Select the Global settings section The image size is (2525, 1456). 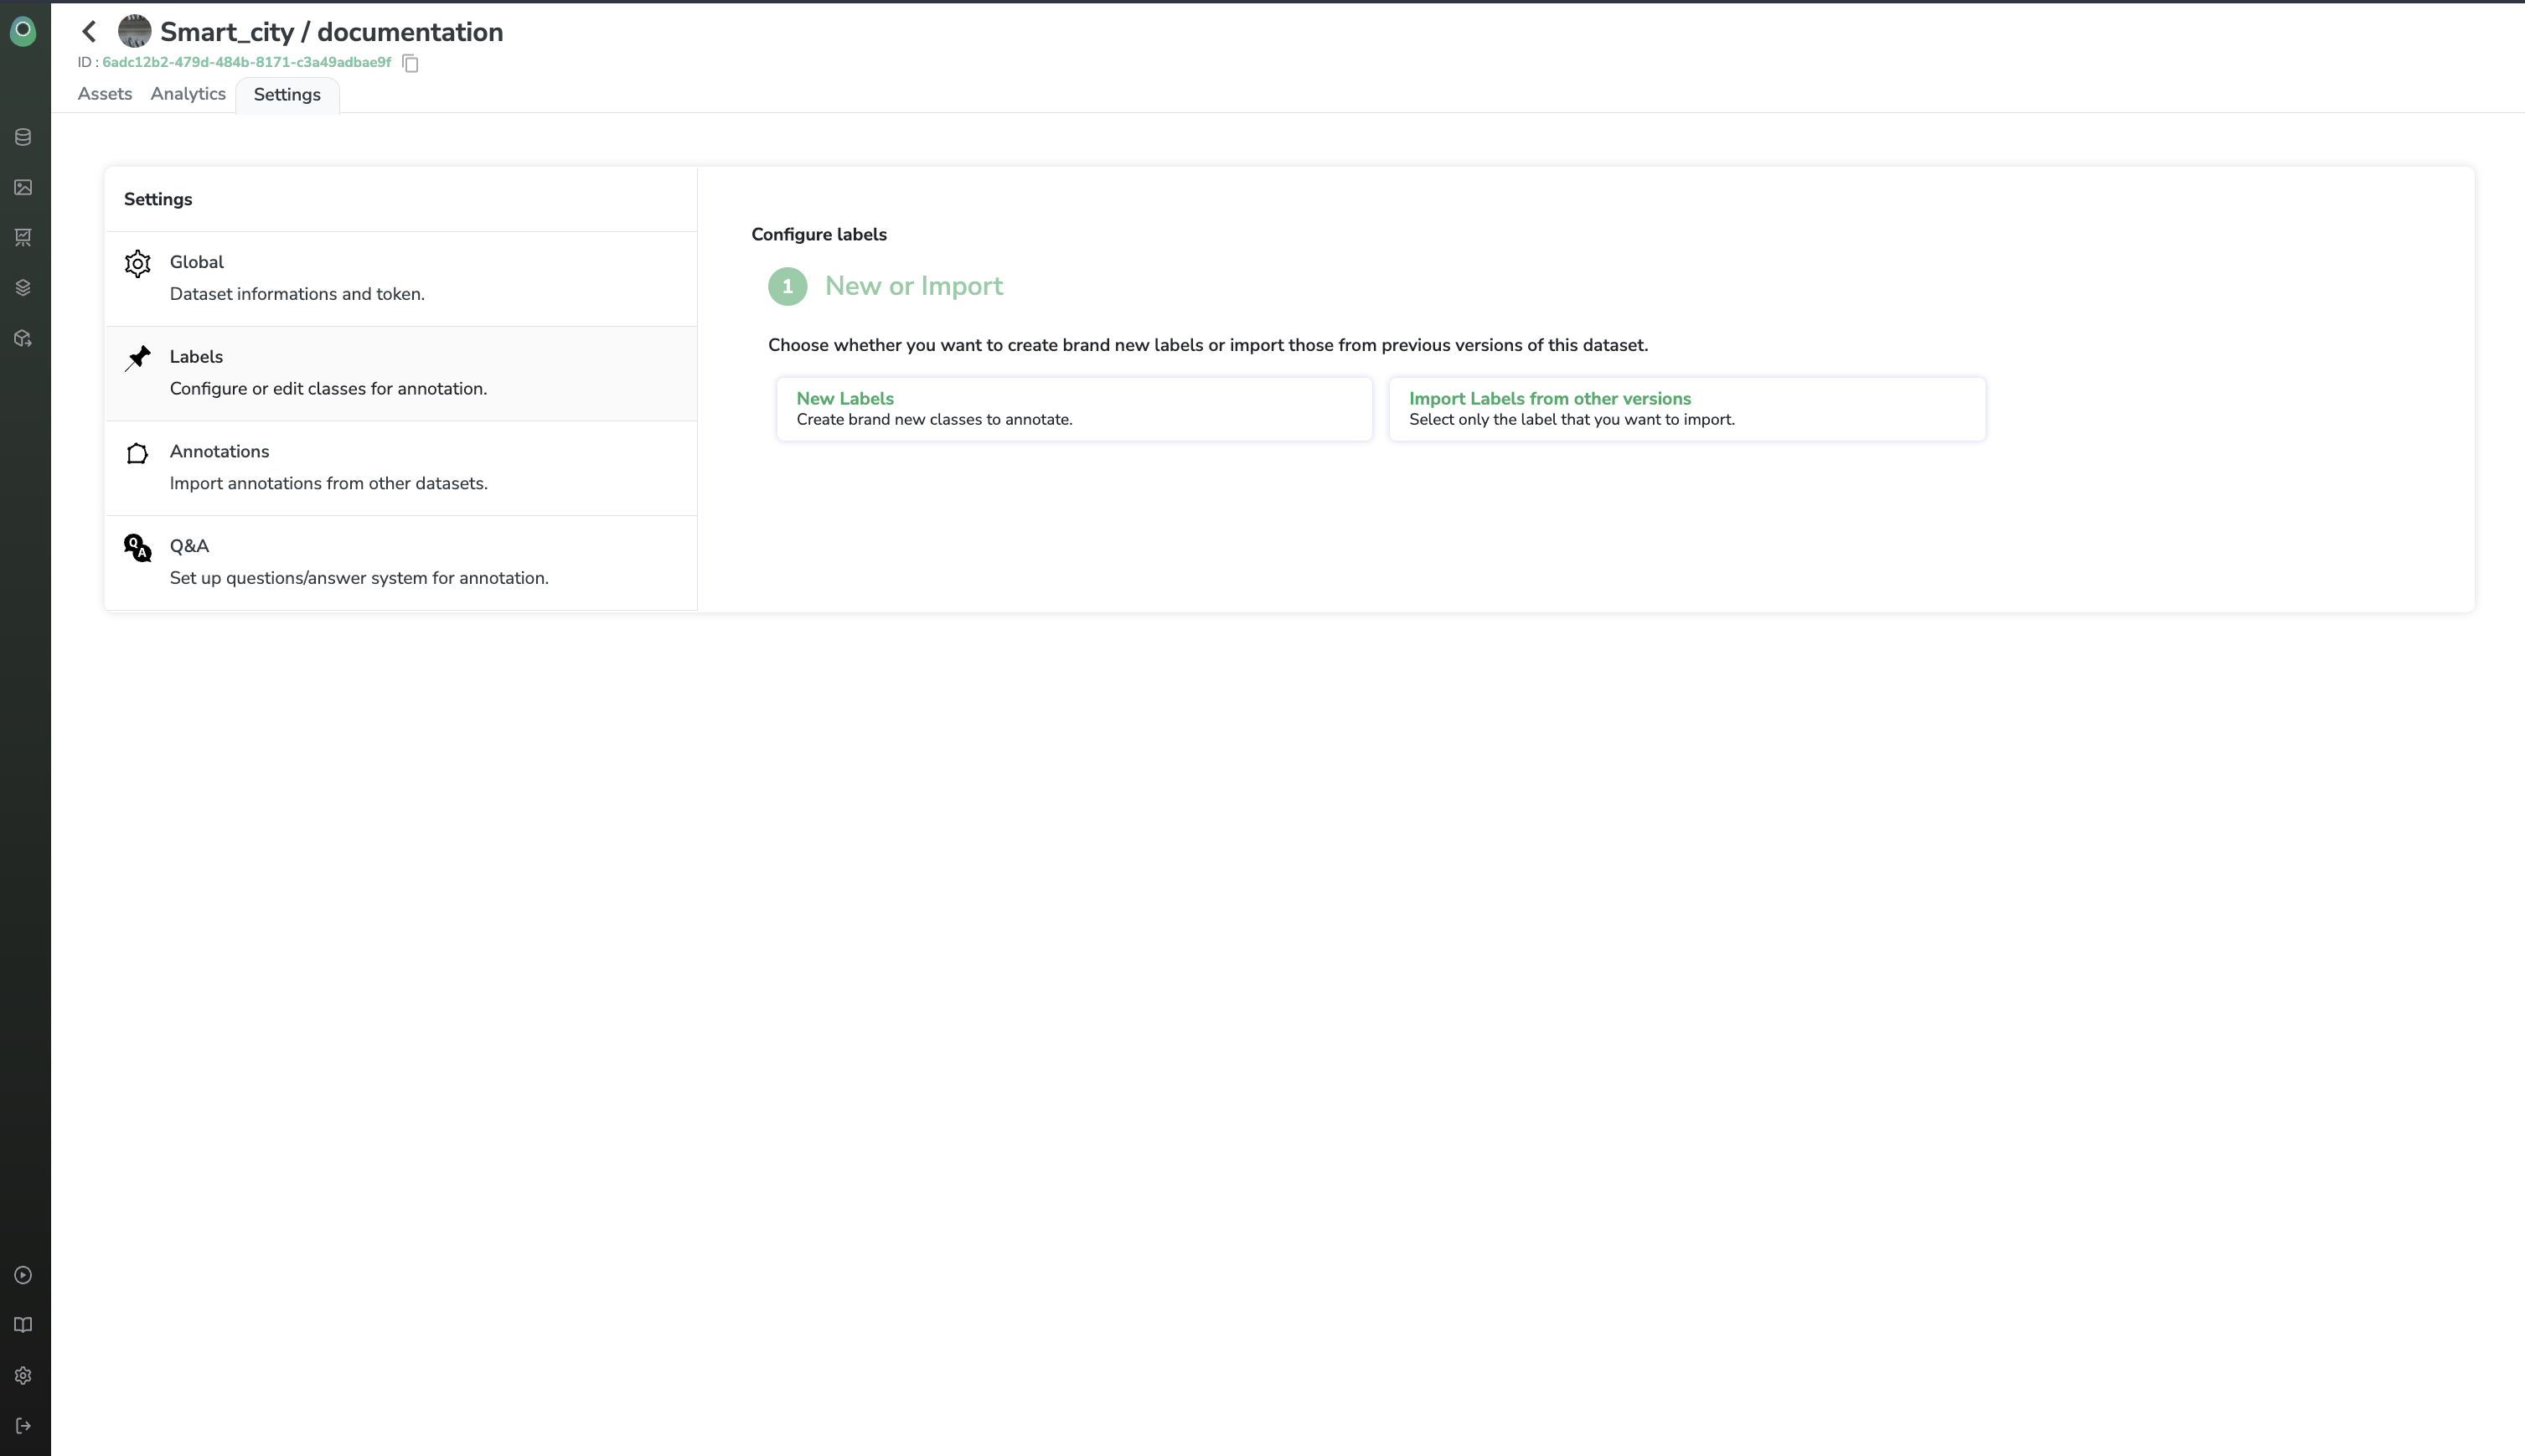coord(400,278)
